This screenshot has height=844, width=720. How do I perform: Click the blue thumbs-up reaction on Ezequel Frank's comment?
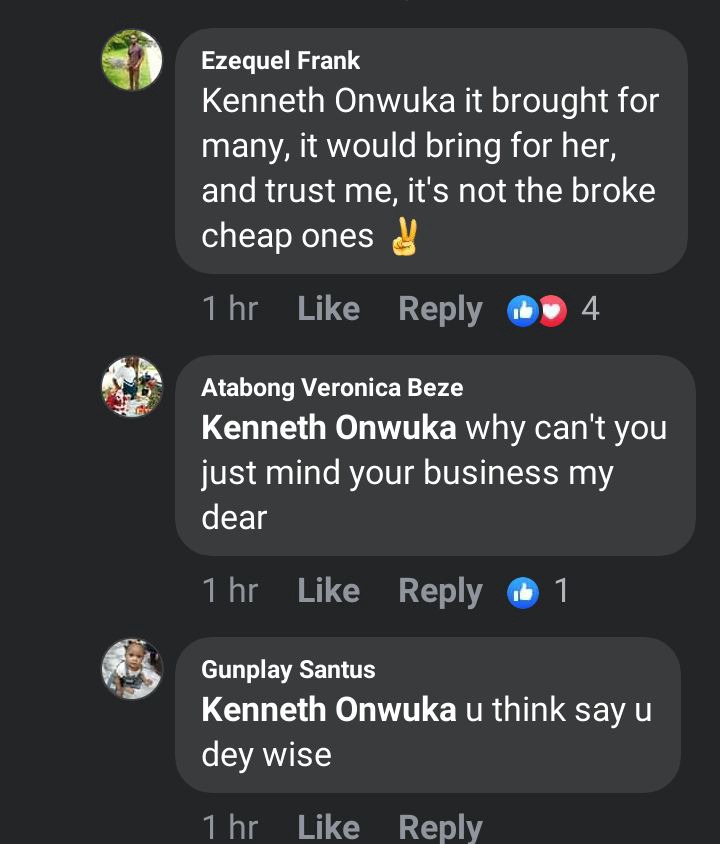click(522, 310)
